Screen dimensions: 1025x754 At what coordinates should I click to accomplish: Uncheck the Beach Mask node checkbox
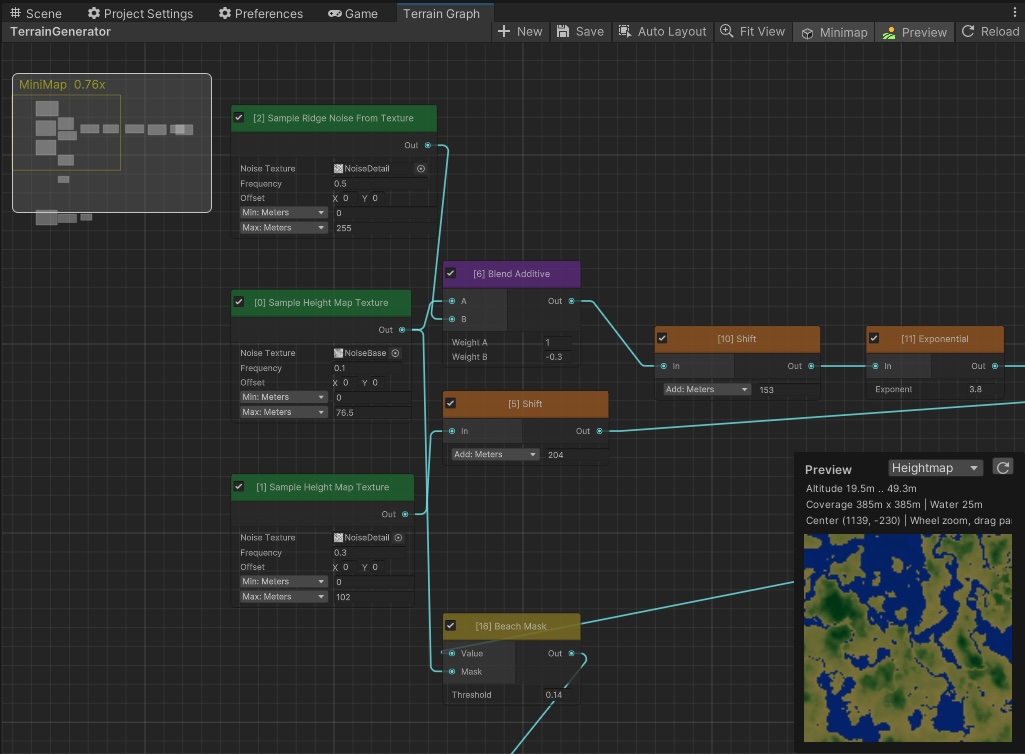[x=450, y=625]
